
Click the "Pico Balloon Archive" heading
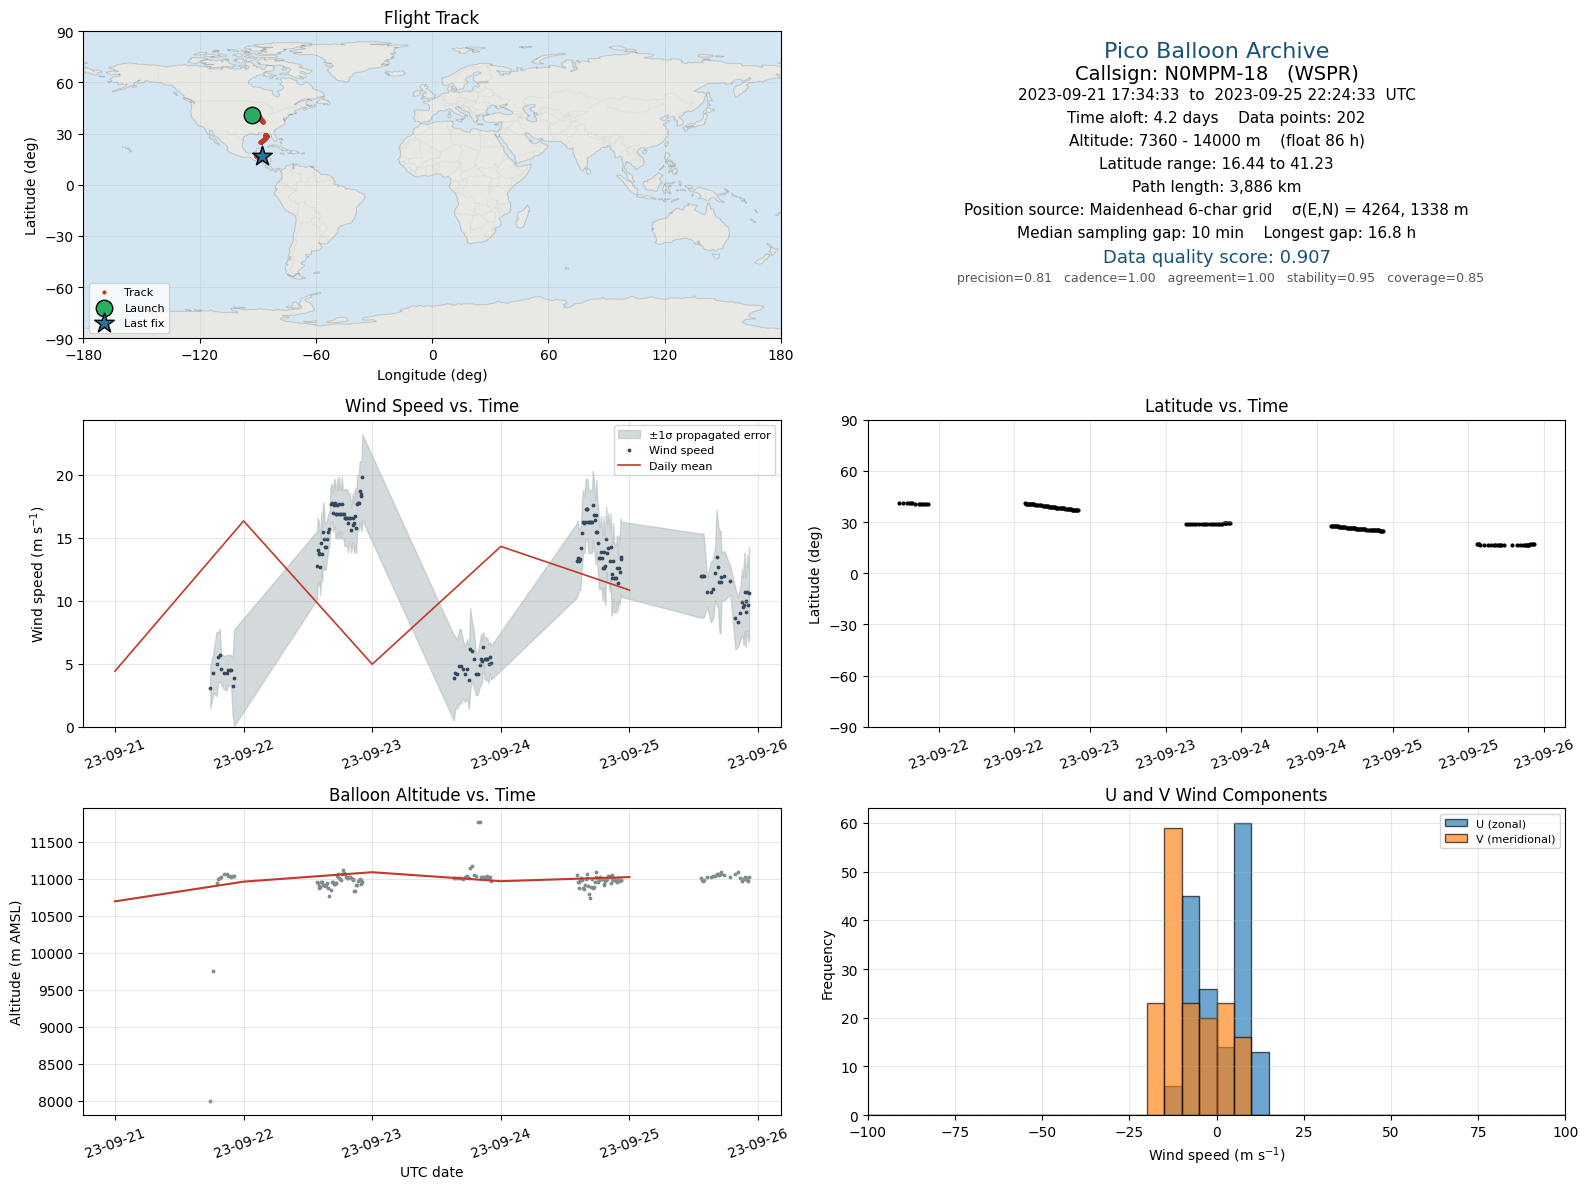pyautogui.click(x=1216, y=51)
